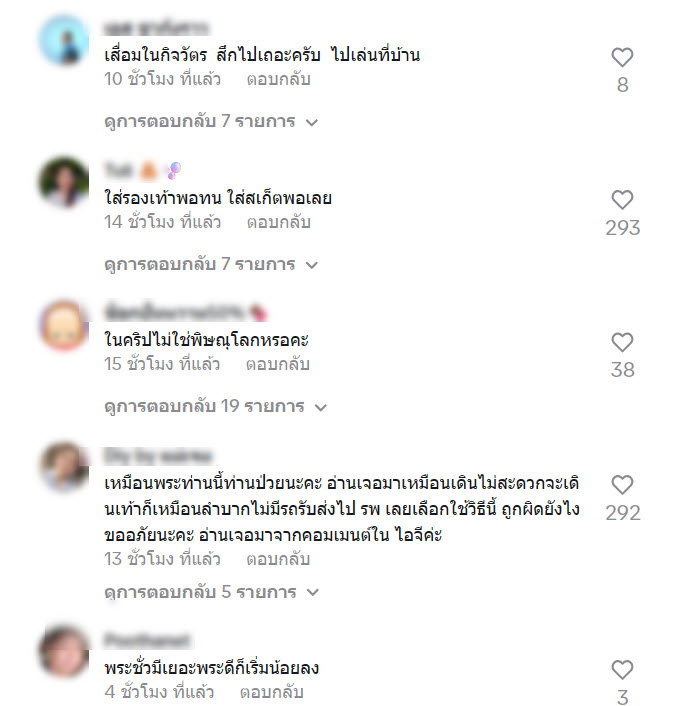
Task: Open avatar of the last commenter
Action: tap(64, 651)
